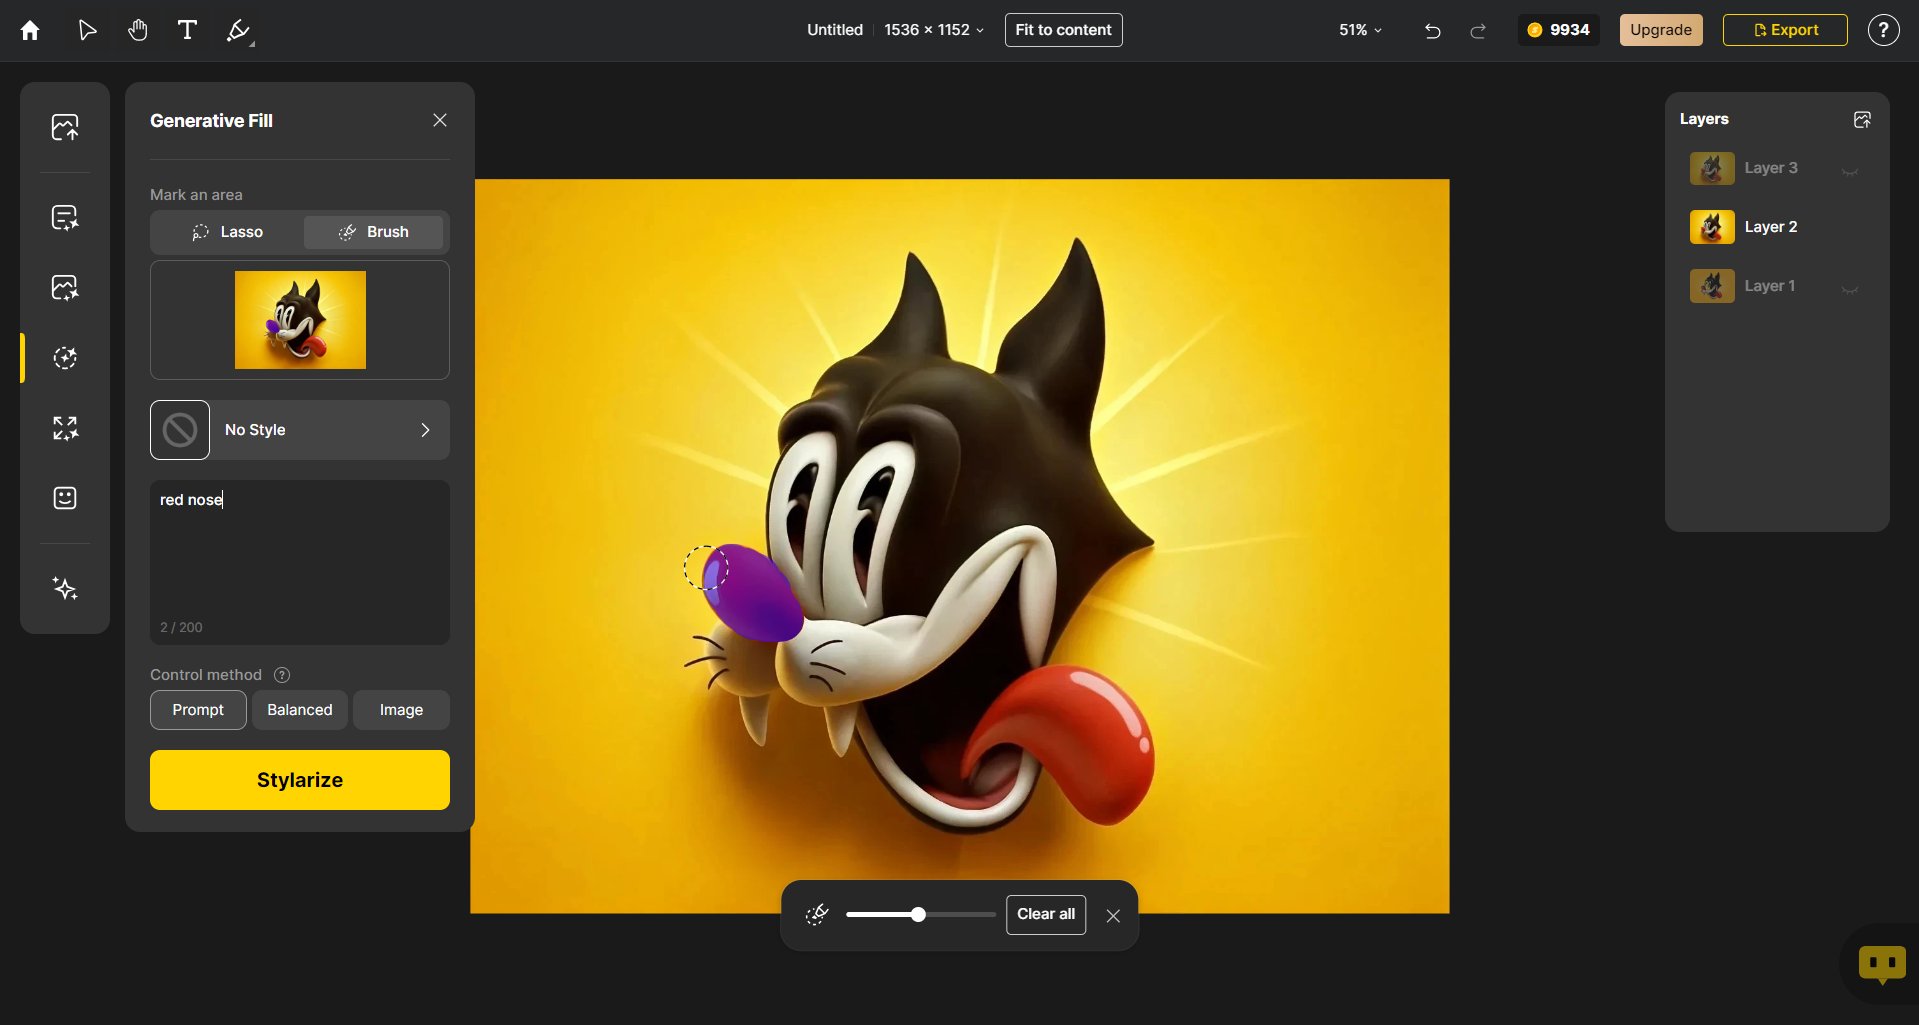Open image-to-image tool in sidebar
Viewport: 1919px width, 1025px height.
(65, 288)
